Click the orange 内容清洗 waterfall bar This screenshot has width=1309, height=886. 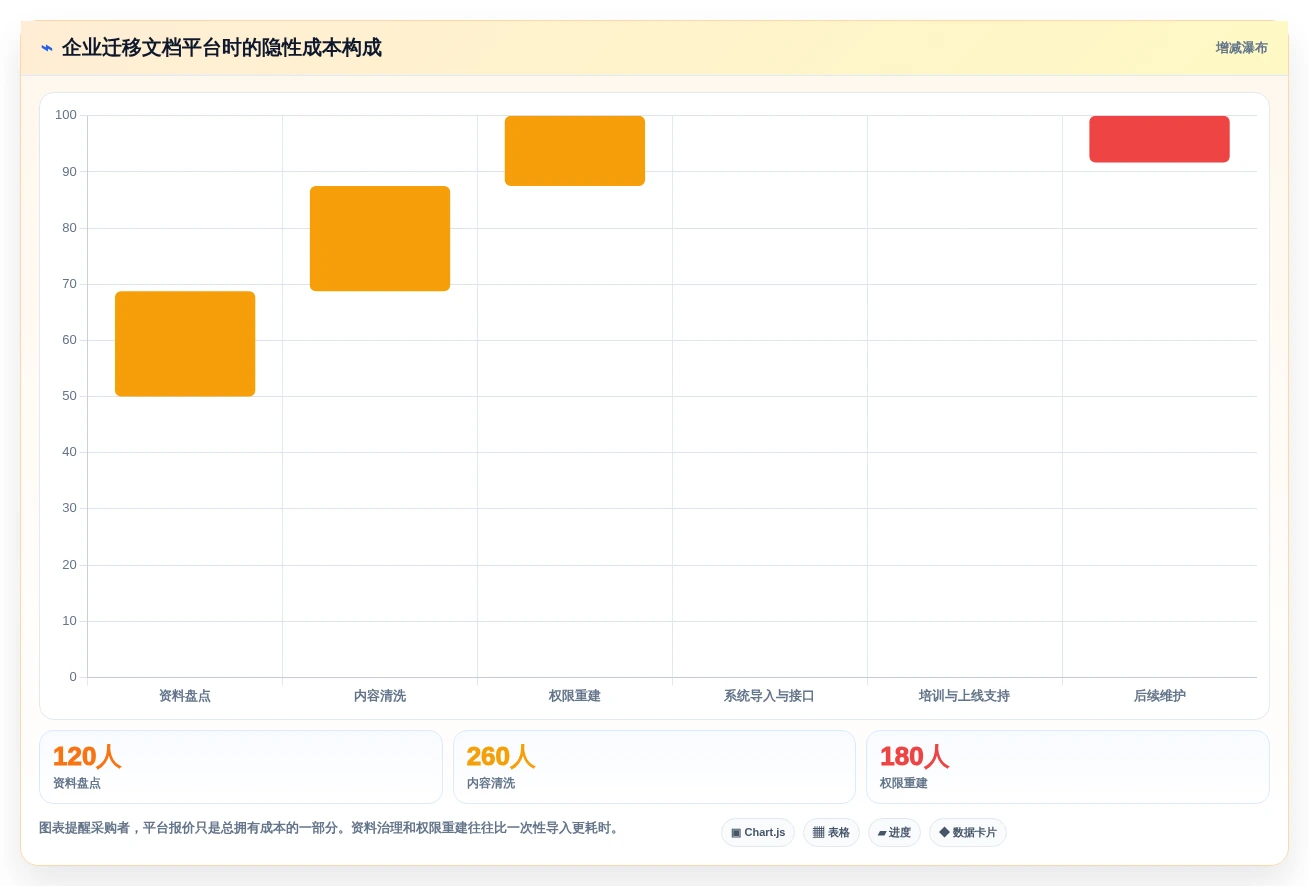380,238
